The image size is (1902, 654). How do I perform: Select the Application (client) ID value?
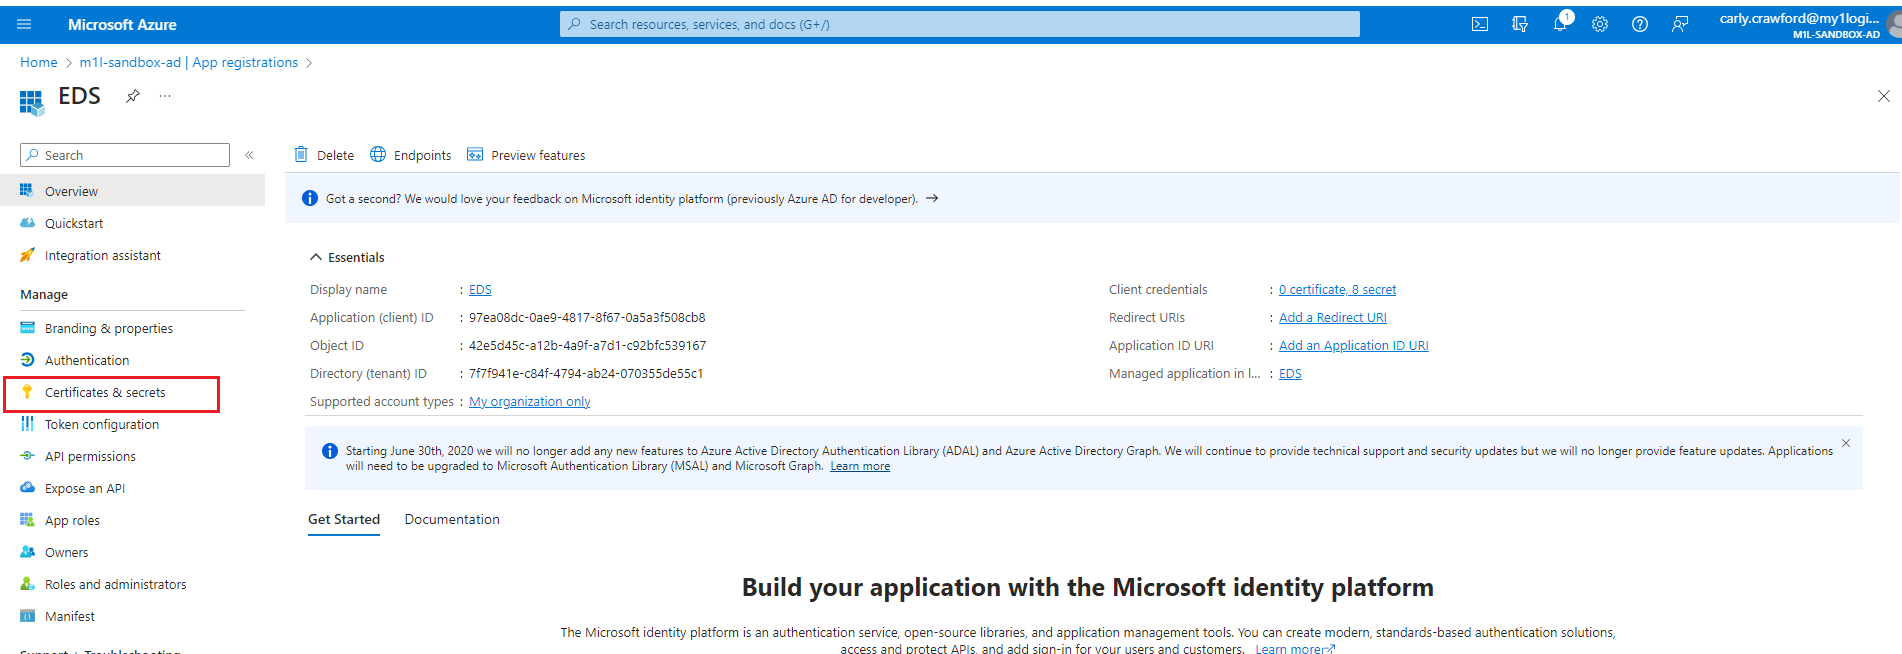(587, 318)
